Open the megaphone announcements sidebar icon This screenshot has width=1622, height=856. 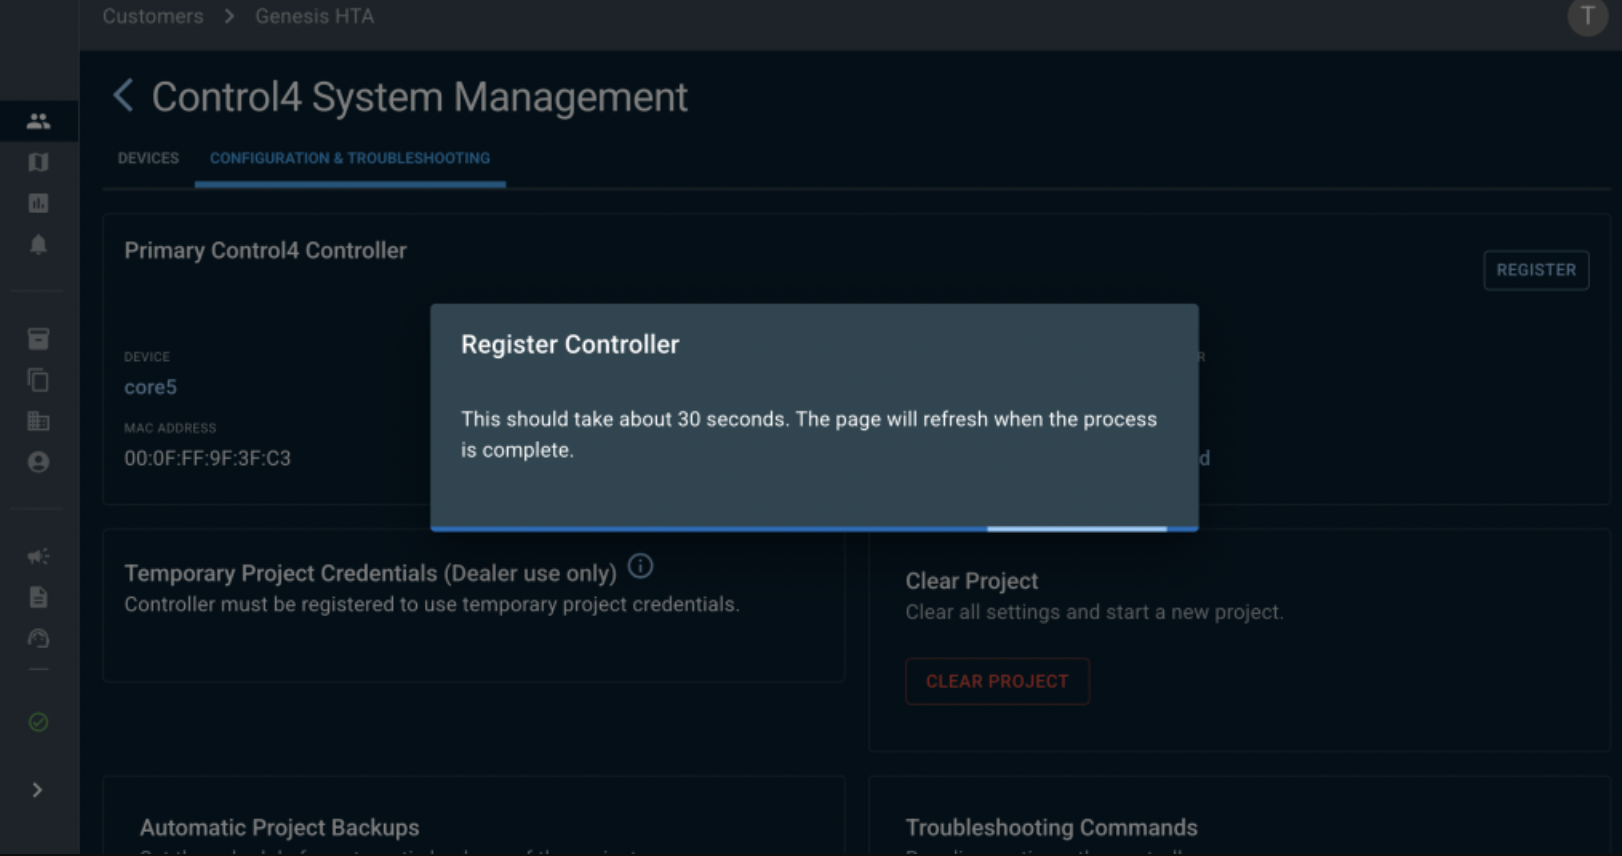pos(38,556)
